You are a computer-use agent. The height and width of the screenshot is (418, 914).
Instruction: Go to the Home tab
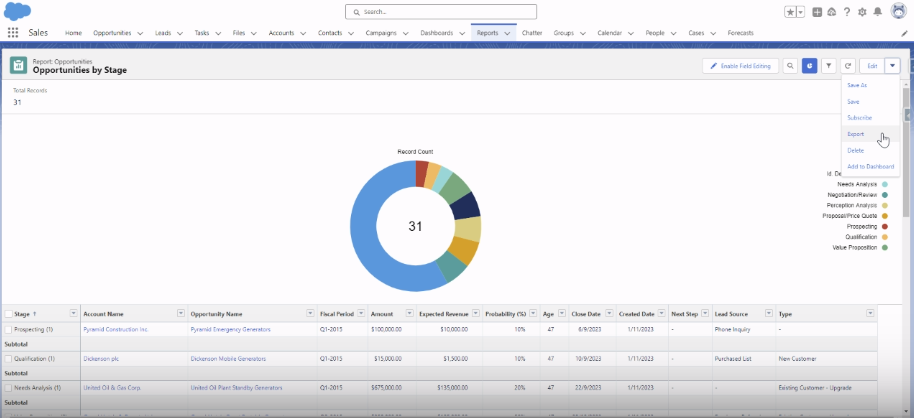pos(73,33)
